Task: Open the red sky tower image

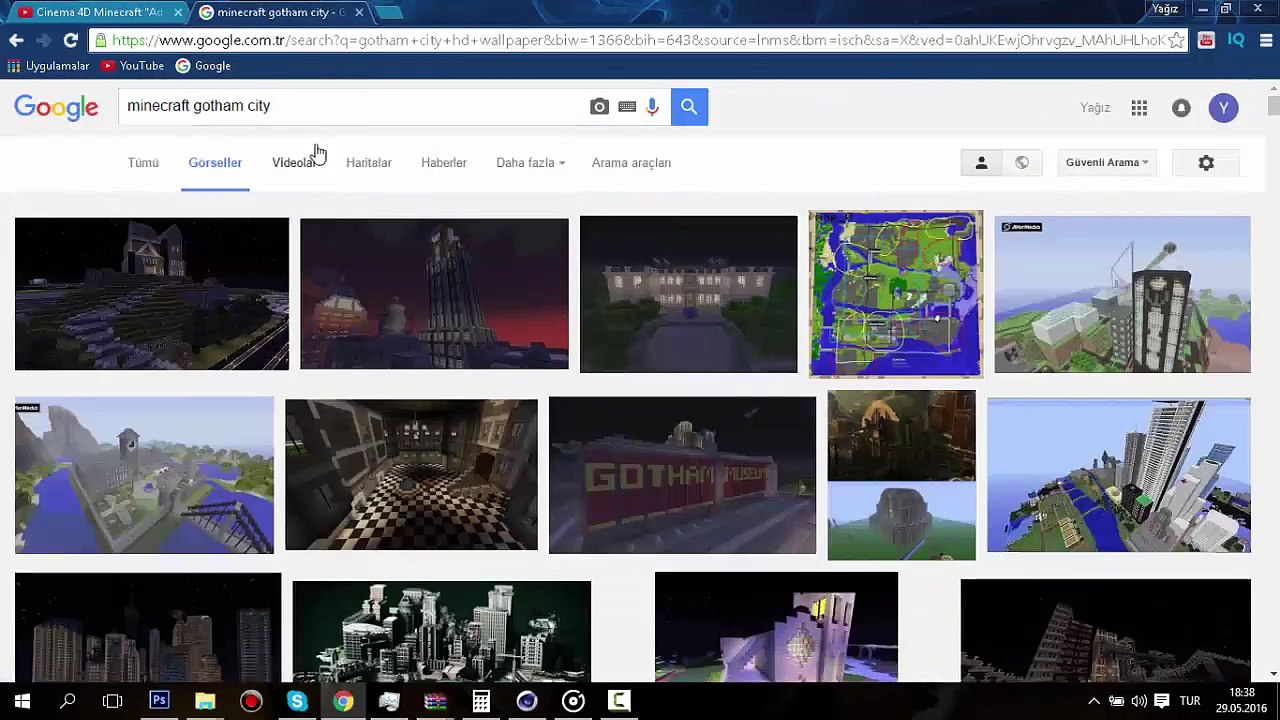Action: [434, 294]
